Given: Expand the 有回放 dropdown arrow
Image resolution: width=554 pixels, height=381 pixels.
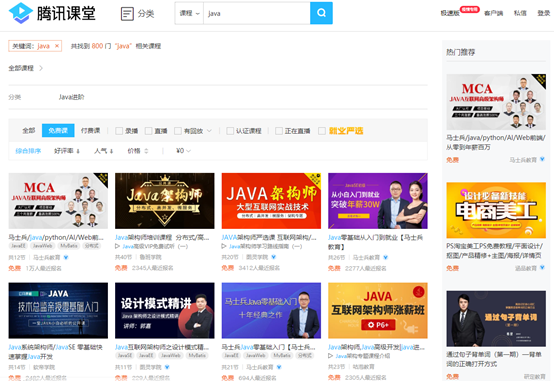Looking at the screenshot, I should click(209, 131).
